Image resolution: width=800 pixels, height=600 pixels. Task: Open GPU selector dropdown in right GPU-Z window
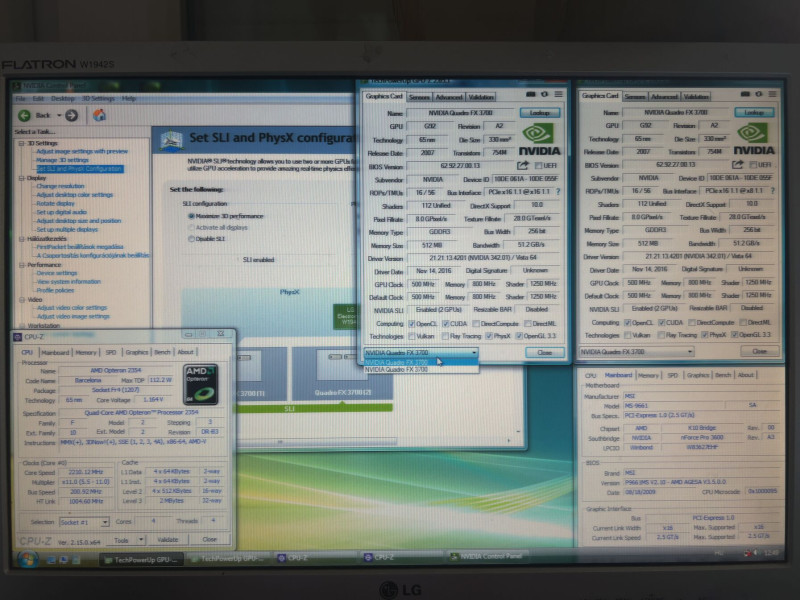click(636, 352)
